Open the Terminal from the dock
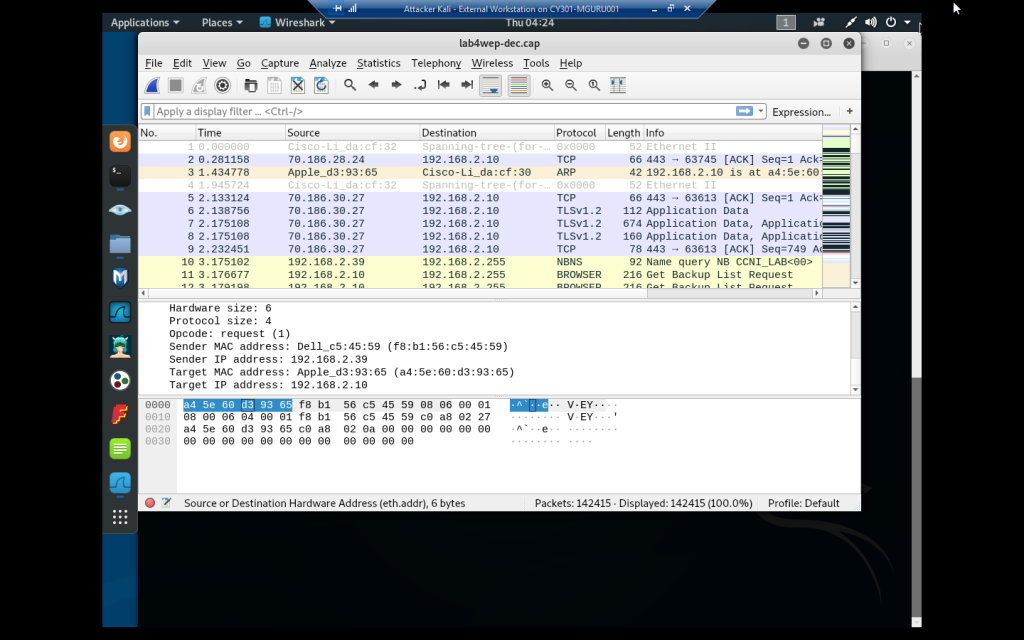The width and height of the screenshot is (1024, 640). click(120, 175)
